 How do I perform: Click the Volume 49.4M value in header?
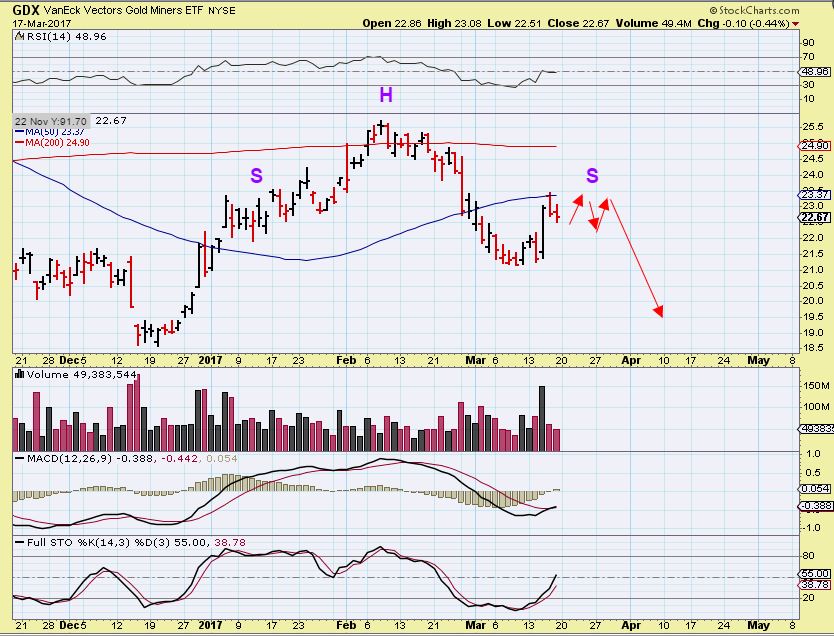(654, 23)
